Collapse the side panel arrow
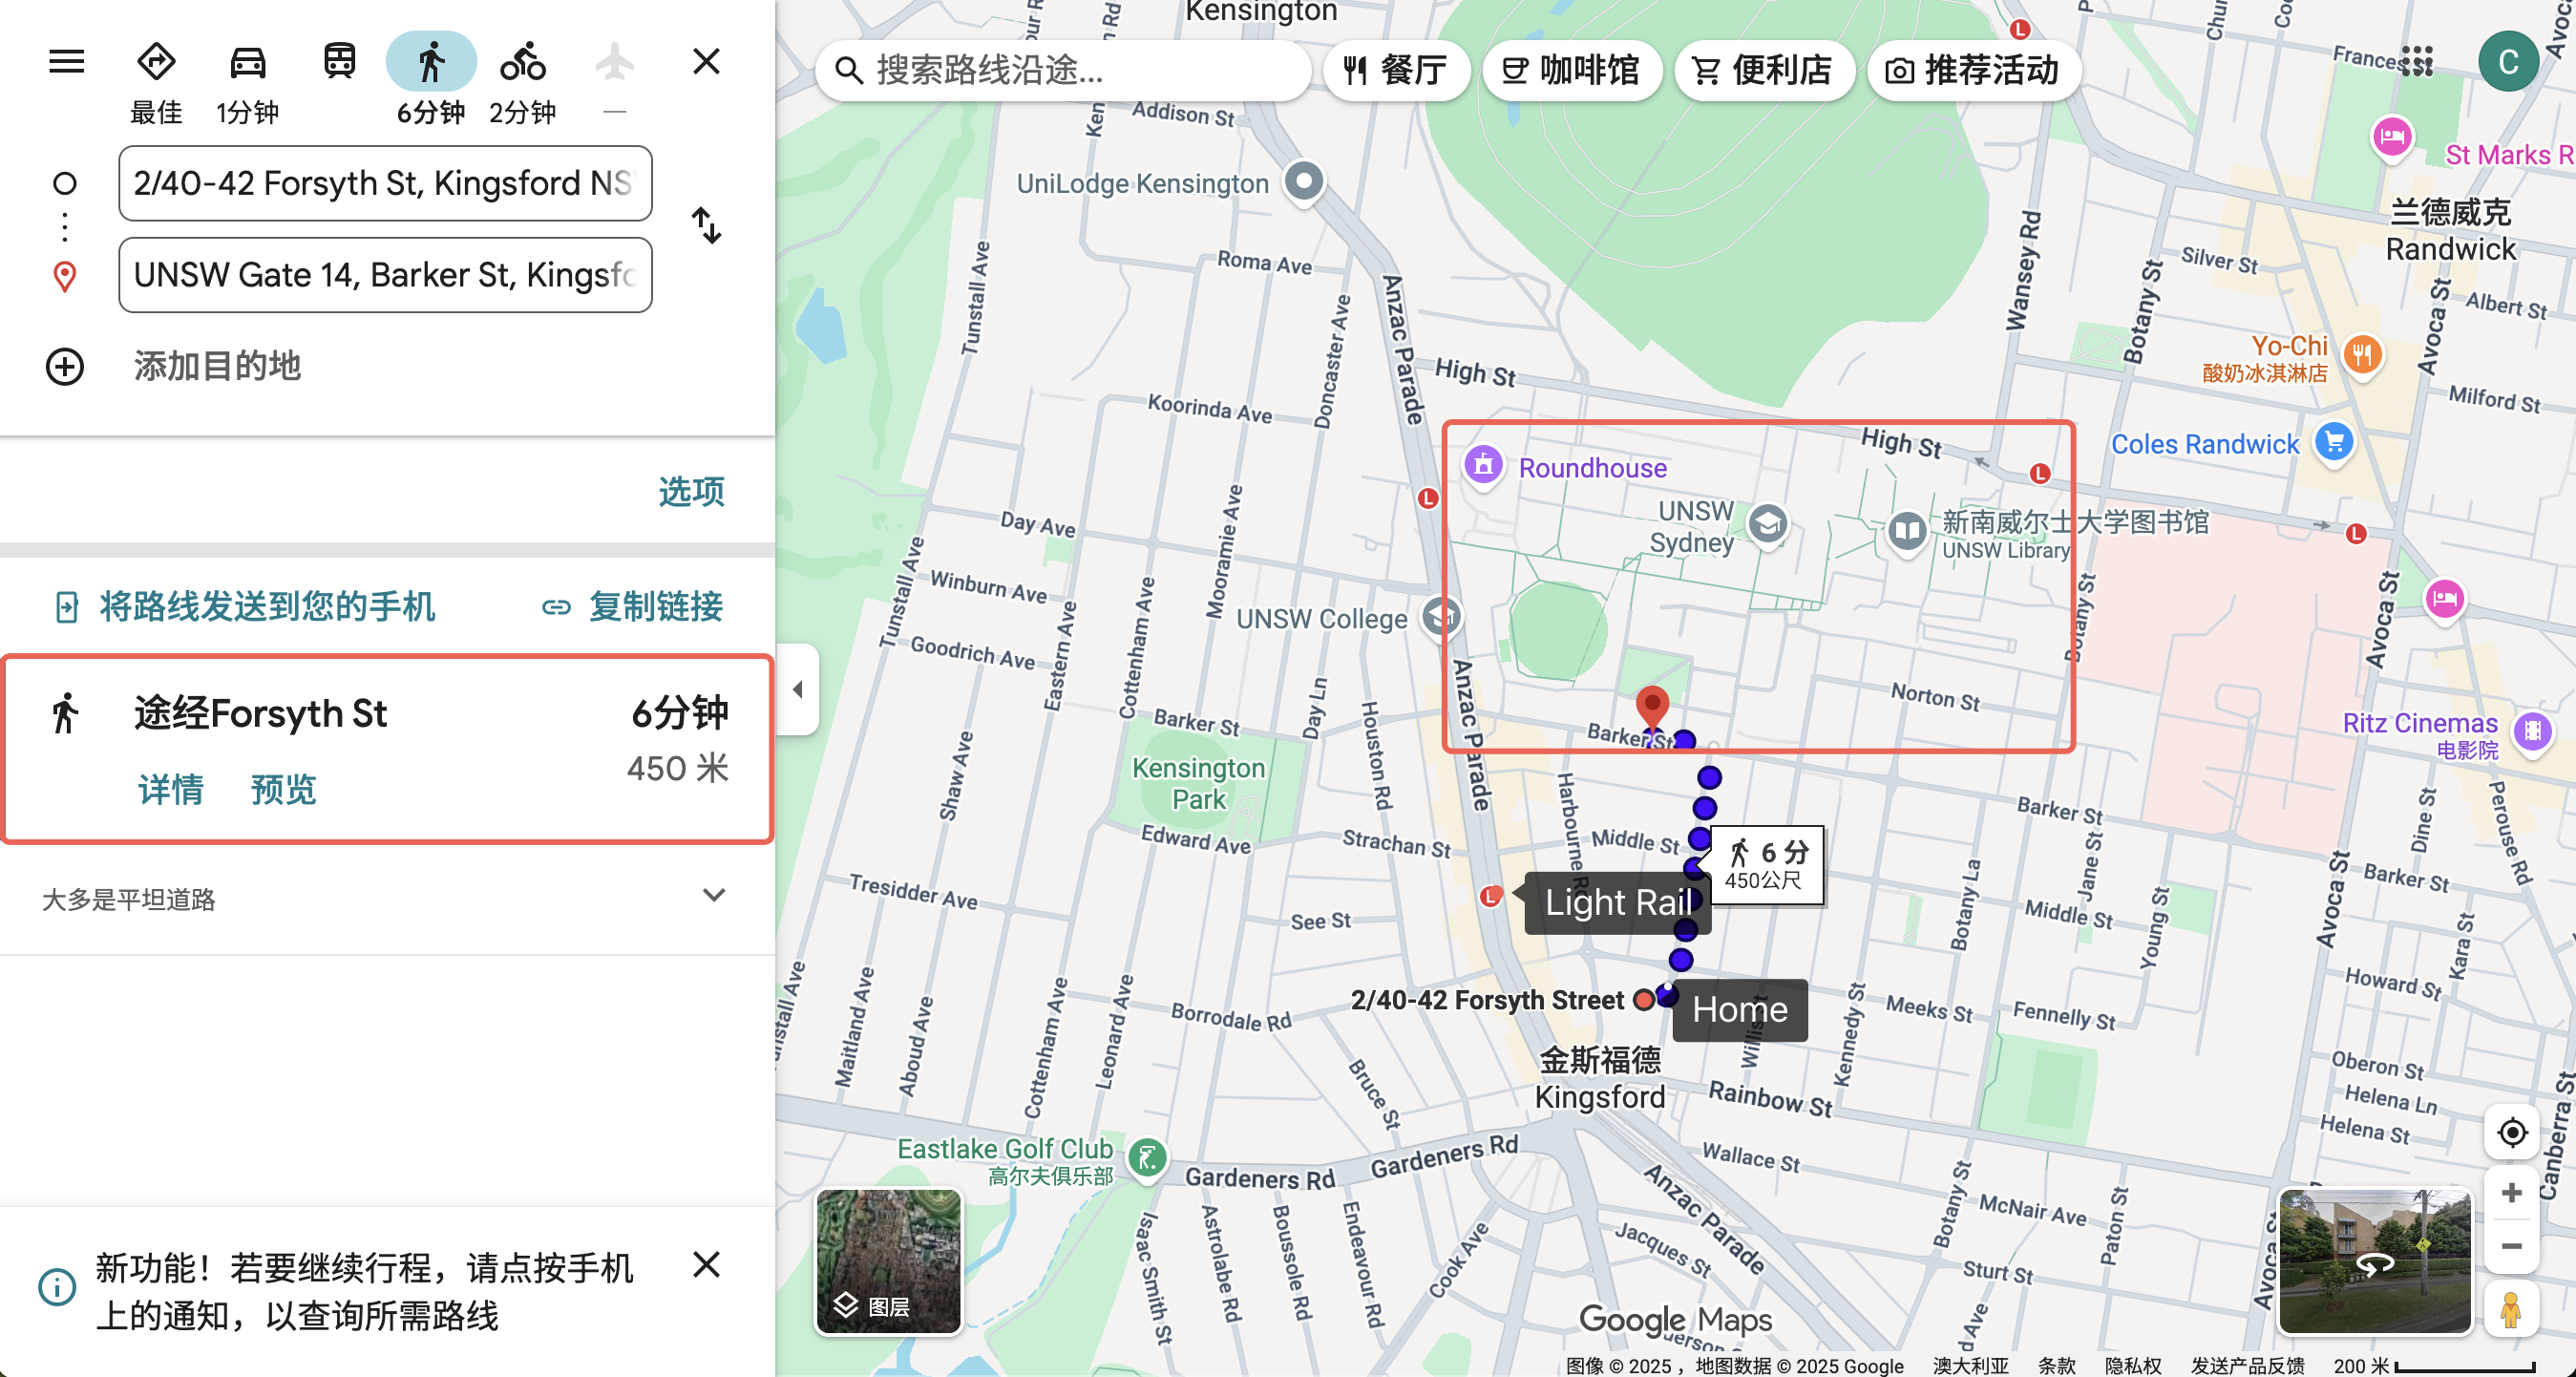Screen dimensions: 2576x1377 tap(798, 689)
